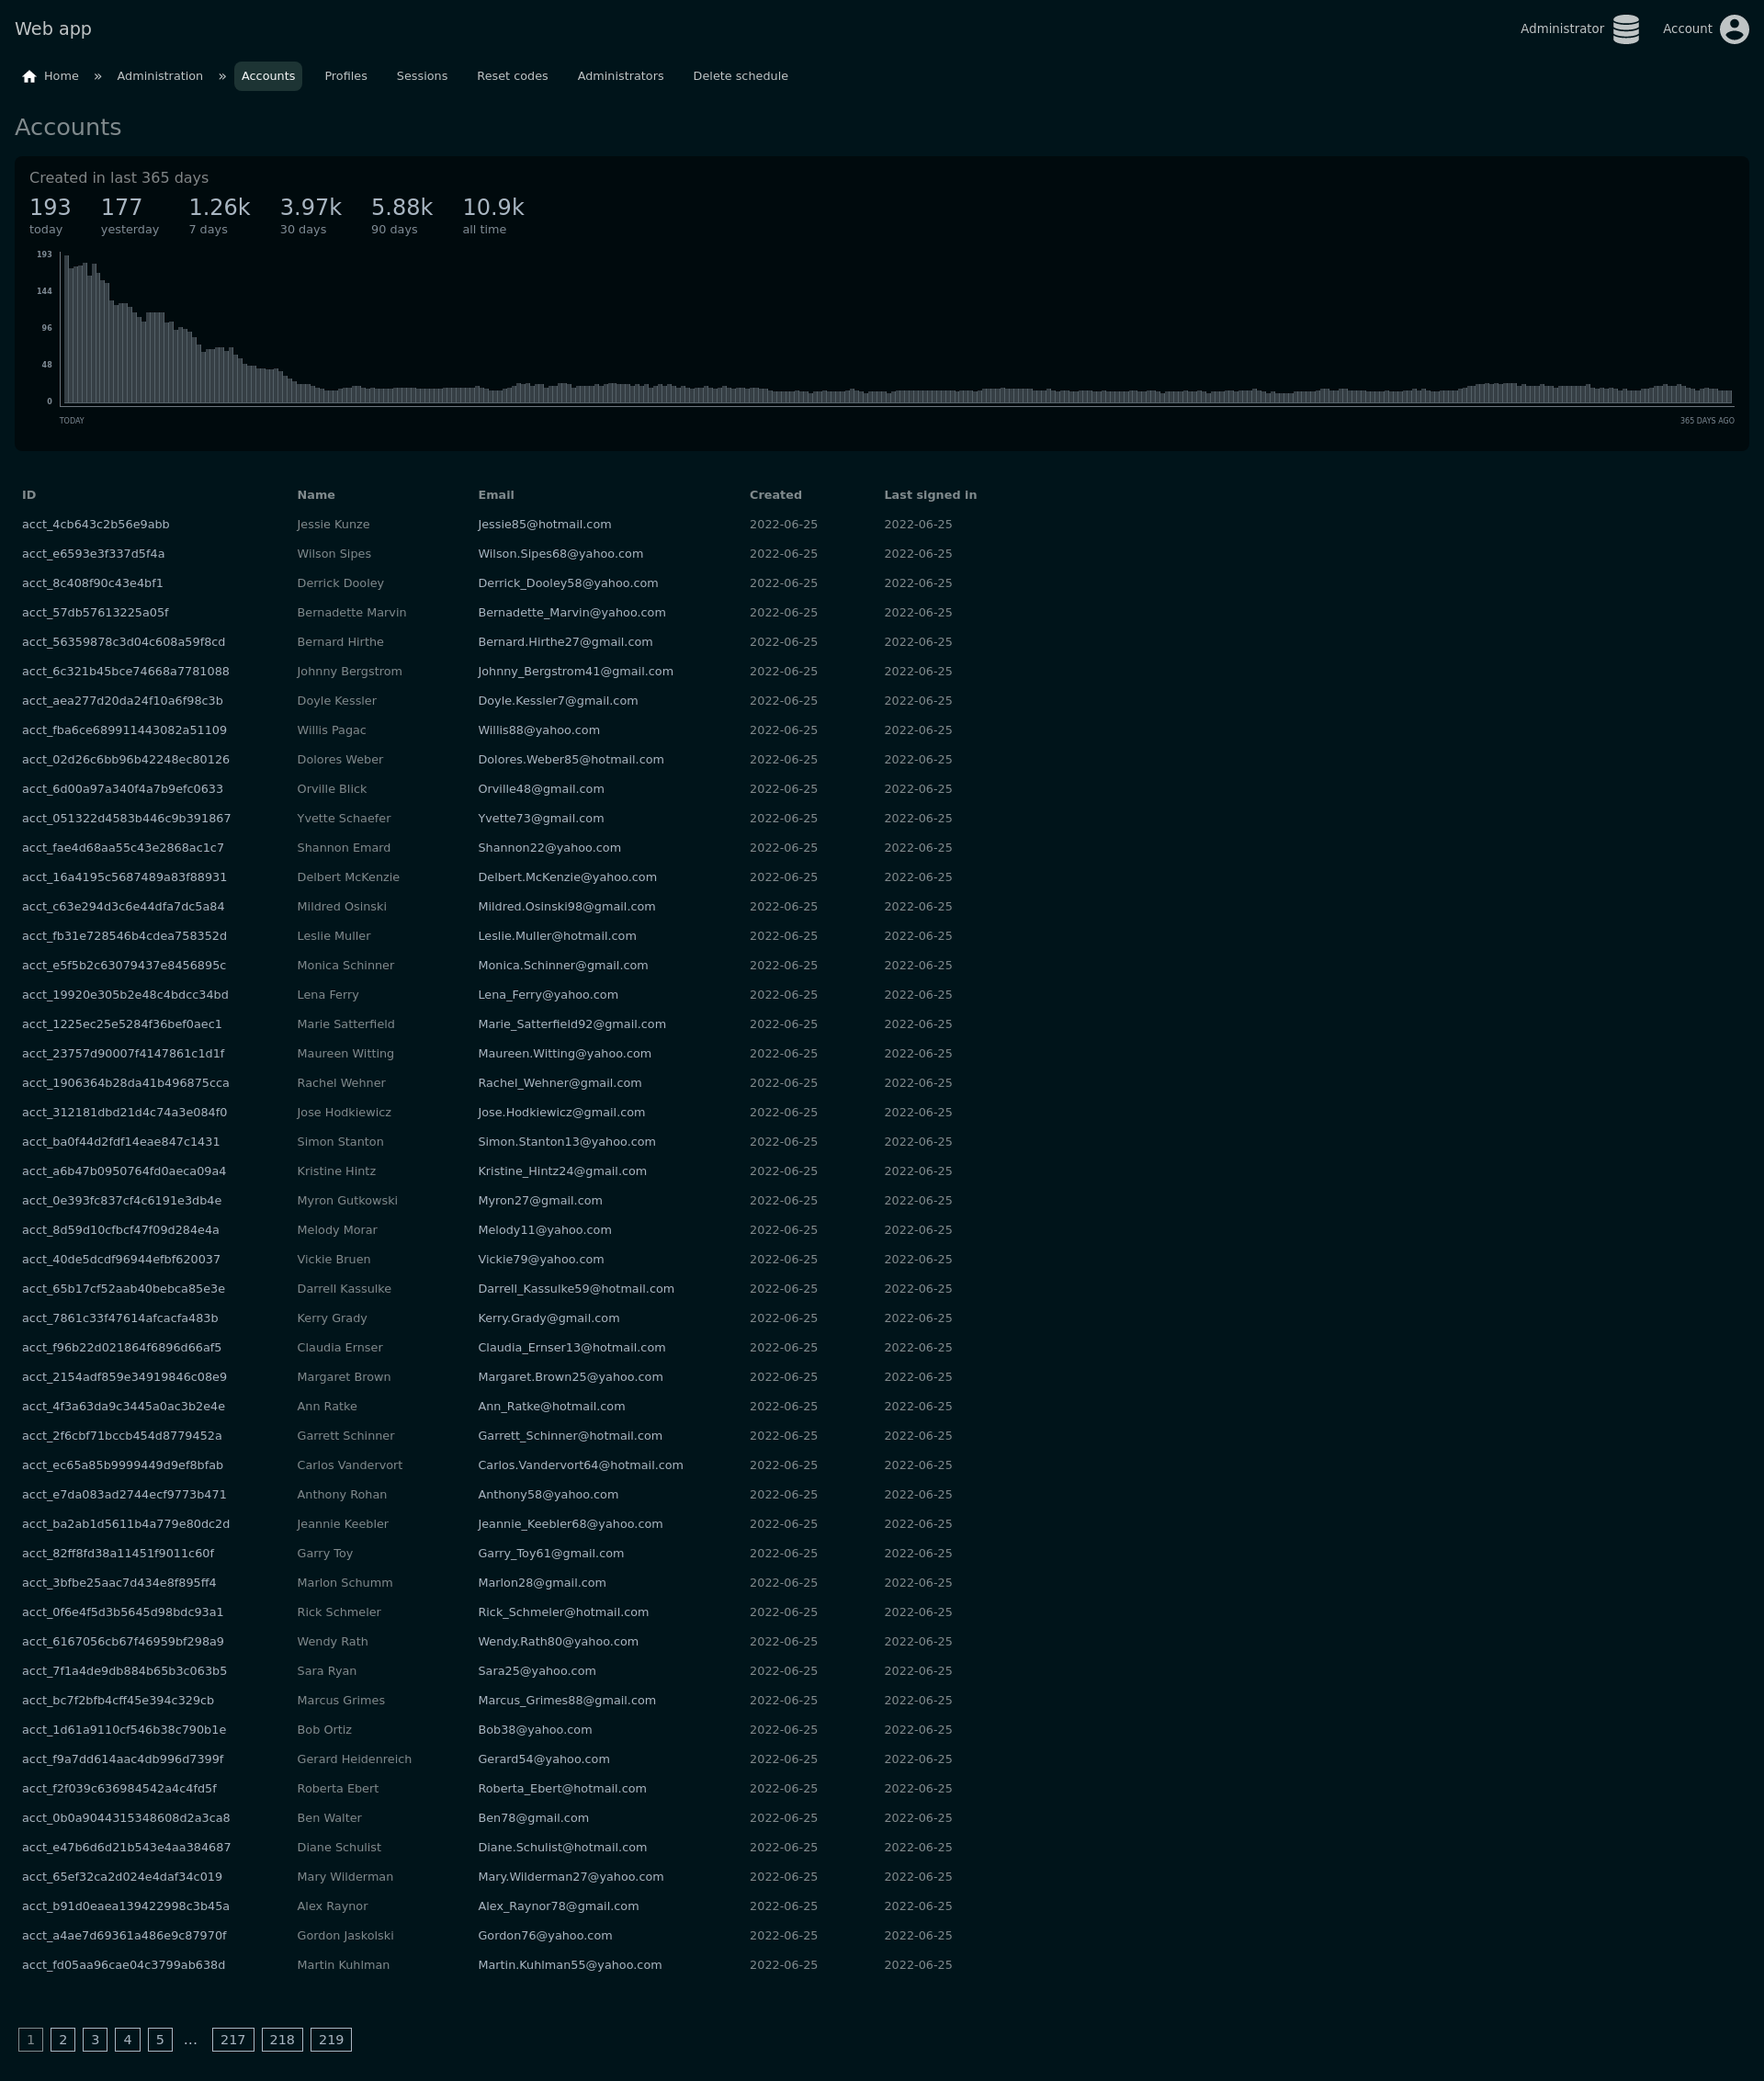Click the Home house icon
The image size is (1764, 2081).
point(29,77)
